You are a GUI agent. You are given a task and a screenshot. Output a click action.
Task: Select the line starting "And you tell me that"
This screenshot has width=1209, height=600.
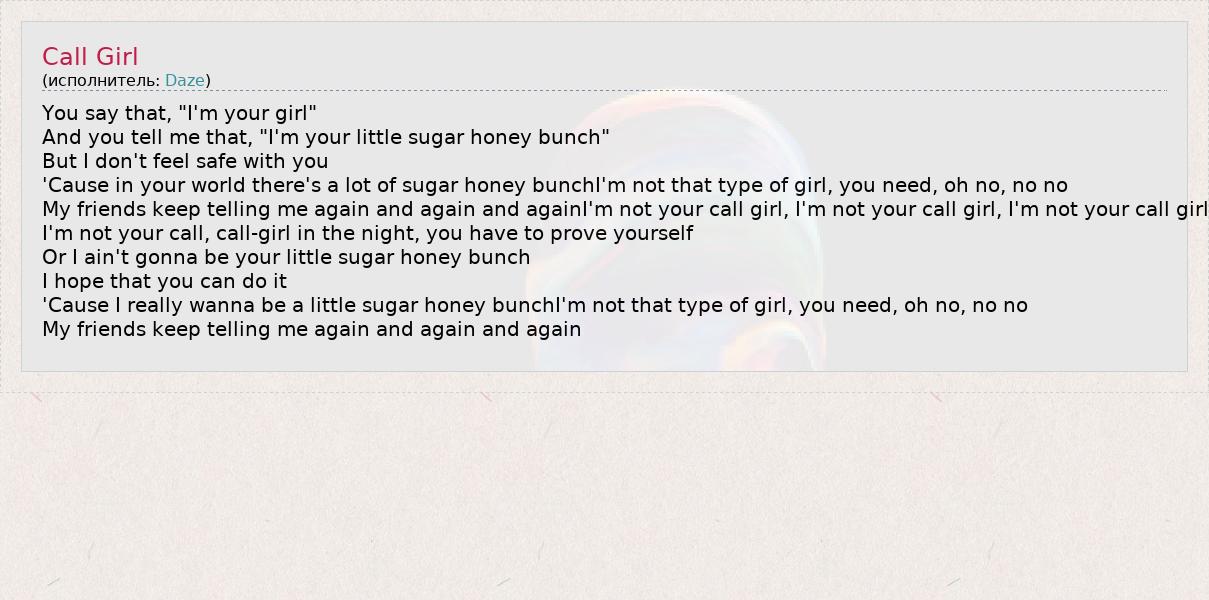(x=325, y=137)
